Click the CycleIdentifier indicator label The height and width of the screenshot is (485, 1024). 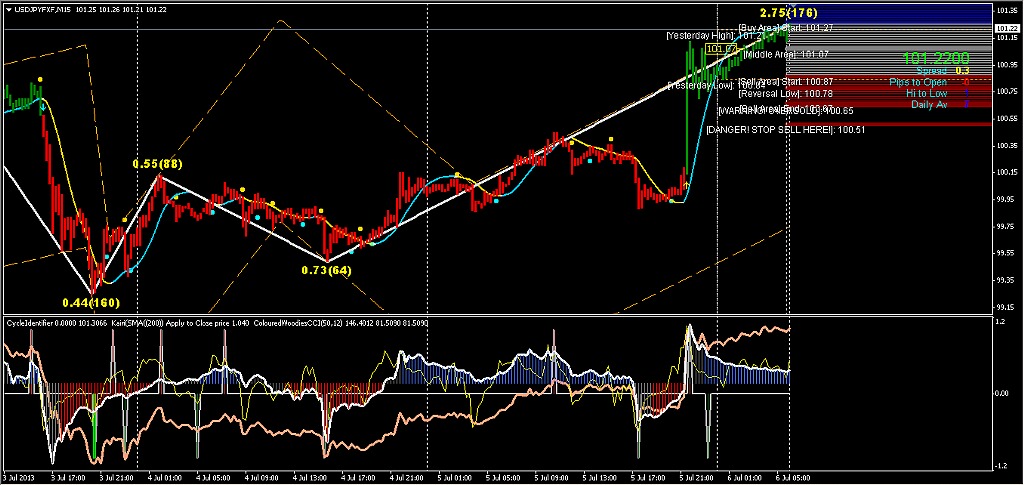coord(27,322)
